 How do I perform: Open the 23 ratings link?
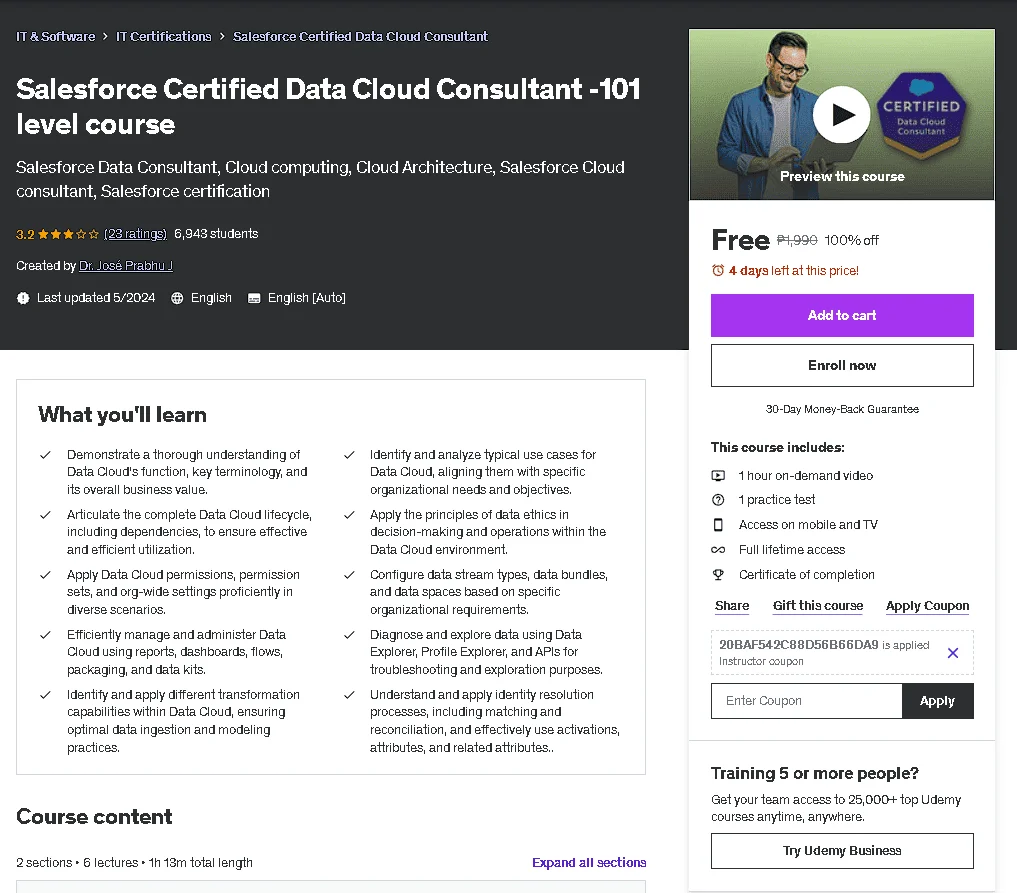point(136,233)
